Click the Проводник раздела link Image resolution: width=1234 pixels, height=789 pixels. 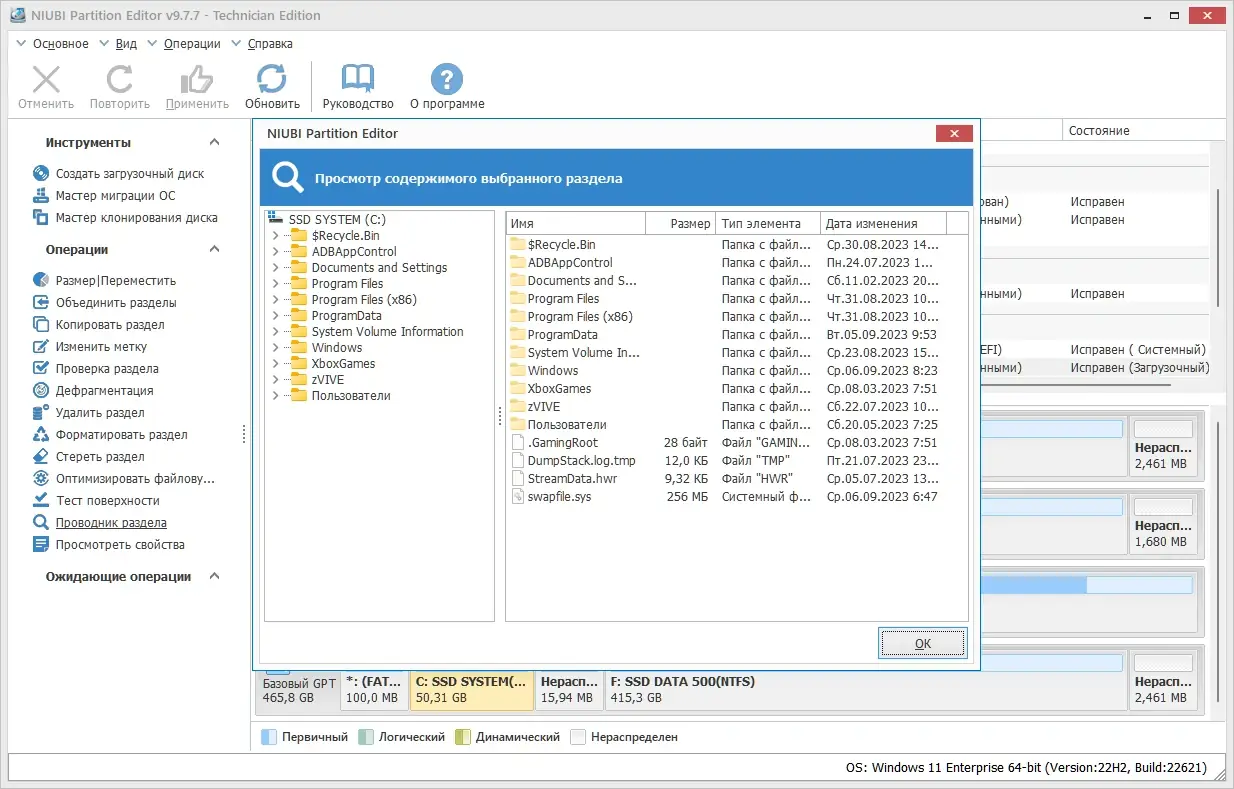click(x=111, y=523)
